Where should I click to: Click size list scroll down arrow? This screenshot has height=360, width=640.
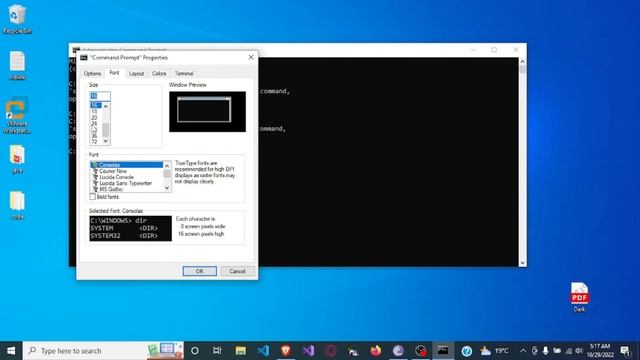[106, 141]
